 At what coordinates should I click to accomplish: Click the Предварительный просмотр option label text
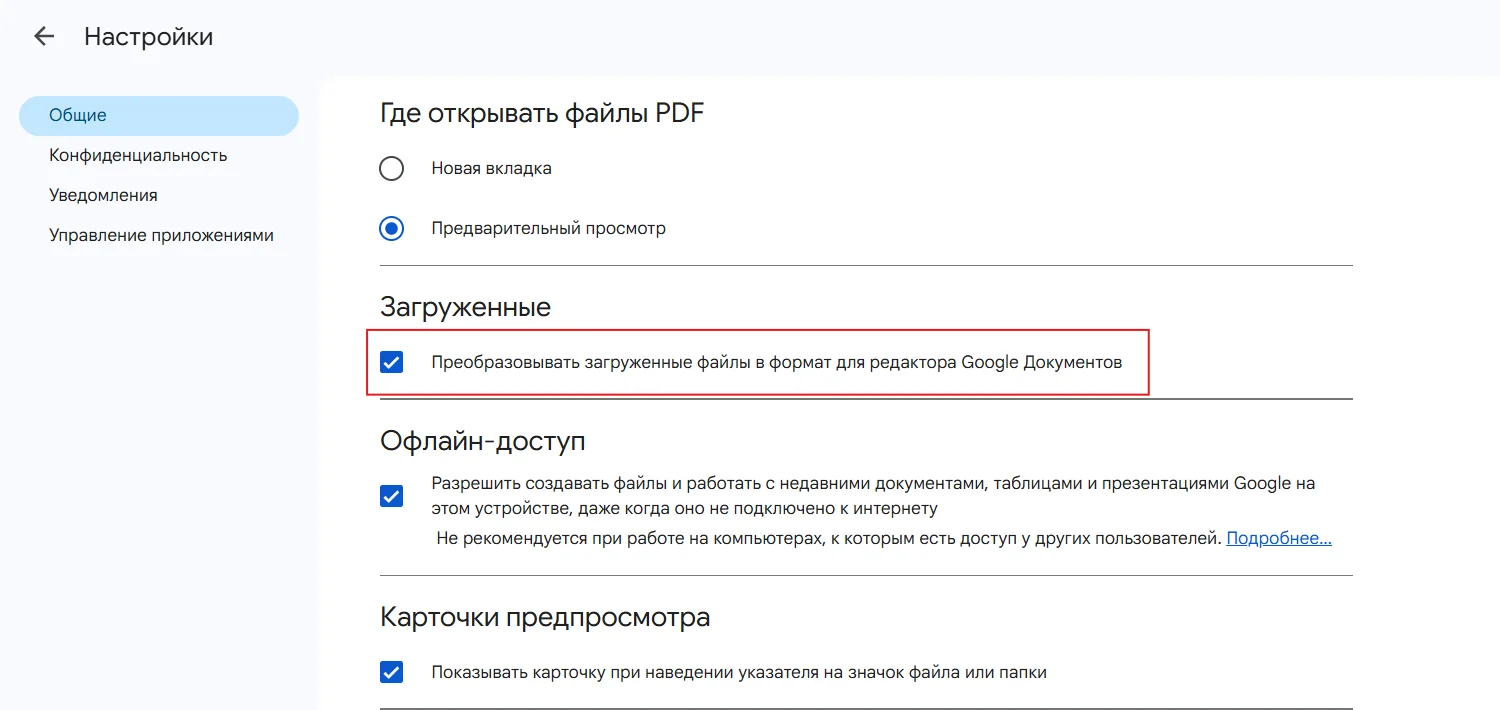pos(548,228)
